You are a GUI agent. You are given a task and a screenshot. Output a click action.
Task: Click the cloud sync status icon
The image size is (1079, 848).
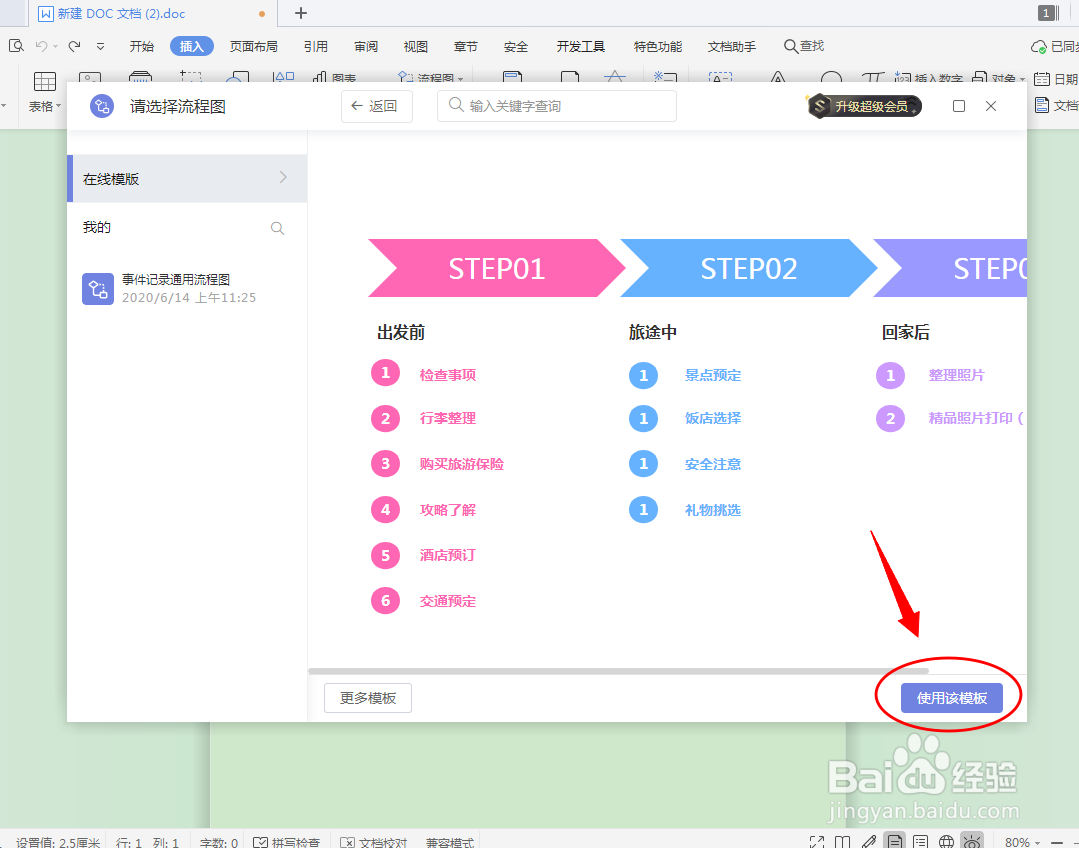tap(1038, 47)
